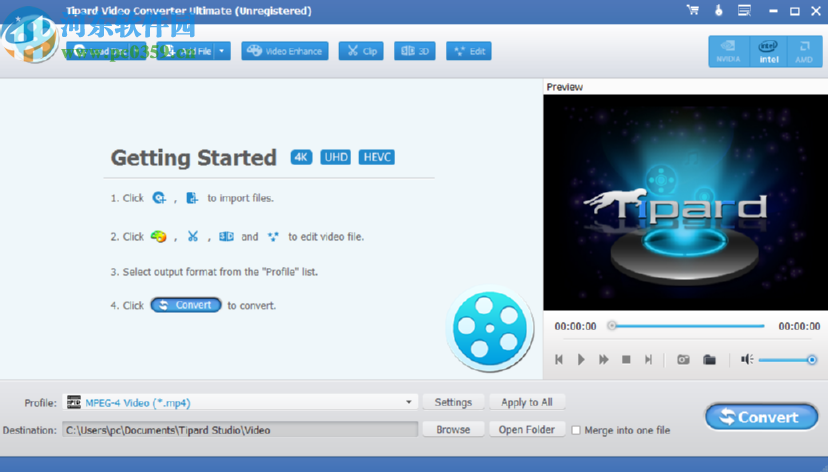Image resolution: width=828 pixels, height=472 pixels.
Task: Play the preview video
Action: coord(581,360)
